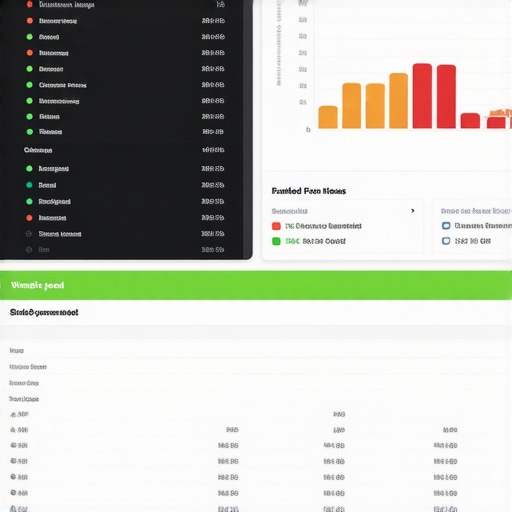Image resolution: width=512 pixels, height=512 pixels.
Task: Click the green banner header title
Action: (37, 285)
